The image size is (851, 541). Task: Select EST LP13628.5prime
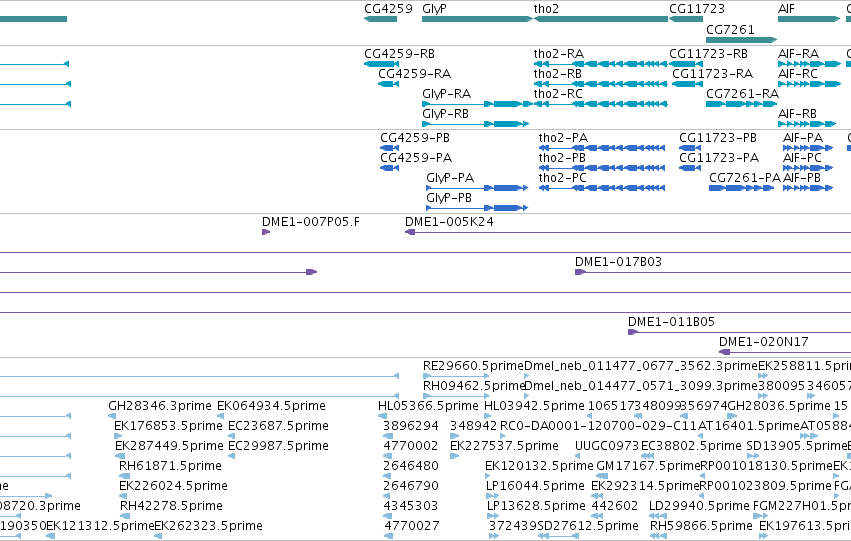(x=492, y=516)
